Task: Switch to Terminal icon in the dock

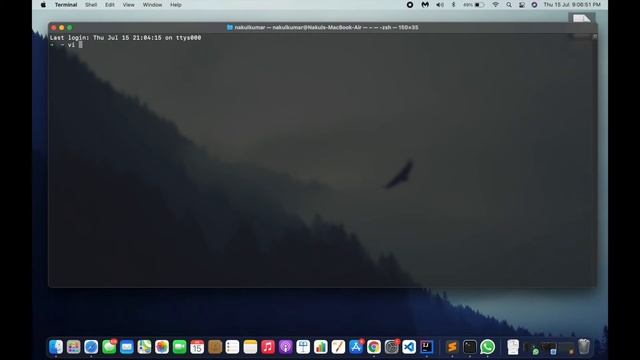Action: pyautogui.click(x=470, y=347)
